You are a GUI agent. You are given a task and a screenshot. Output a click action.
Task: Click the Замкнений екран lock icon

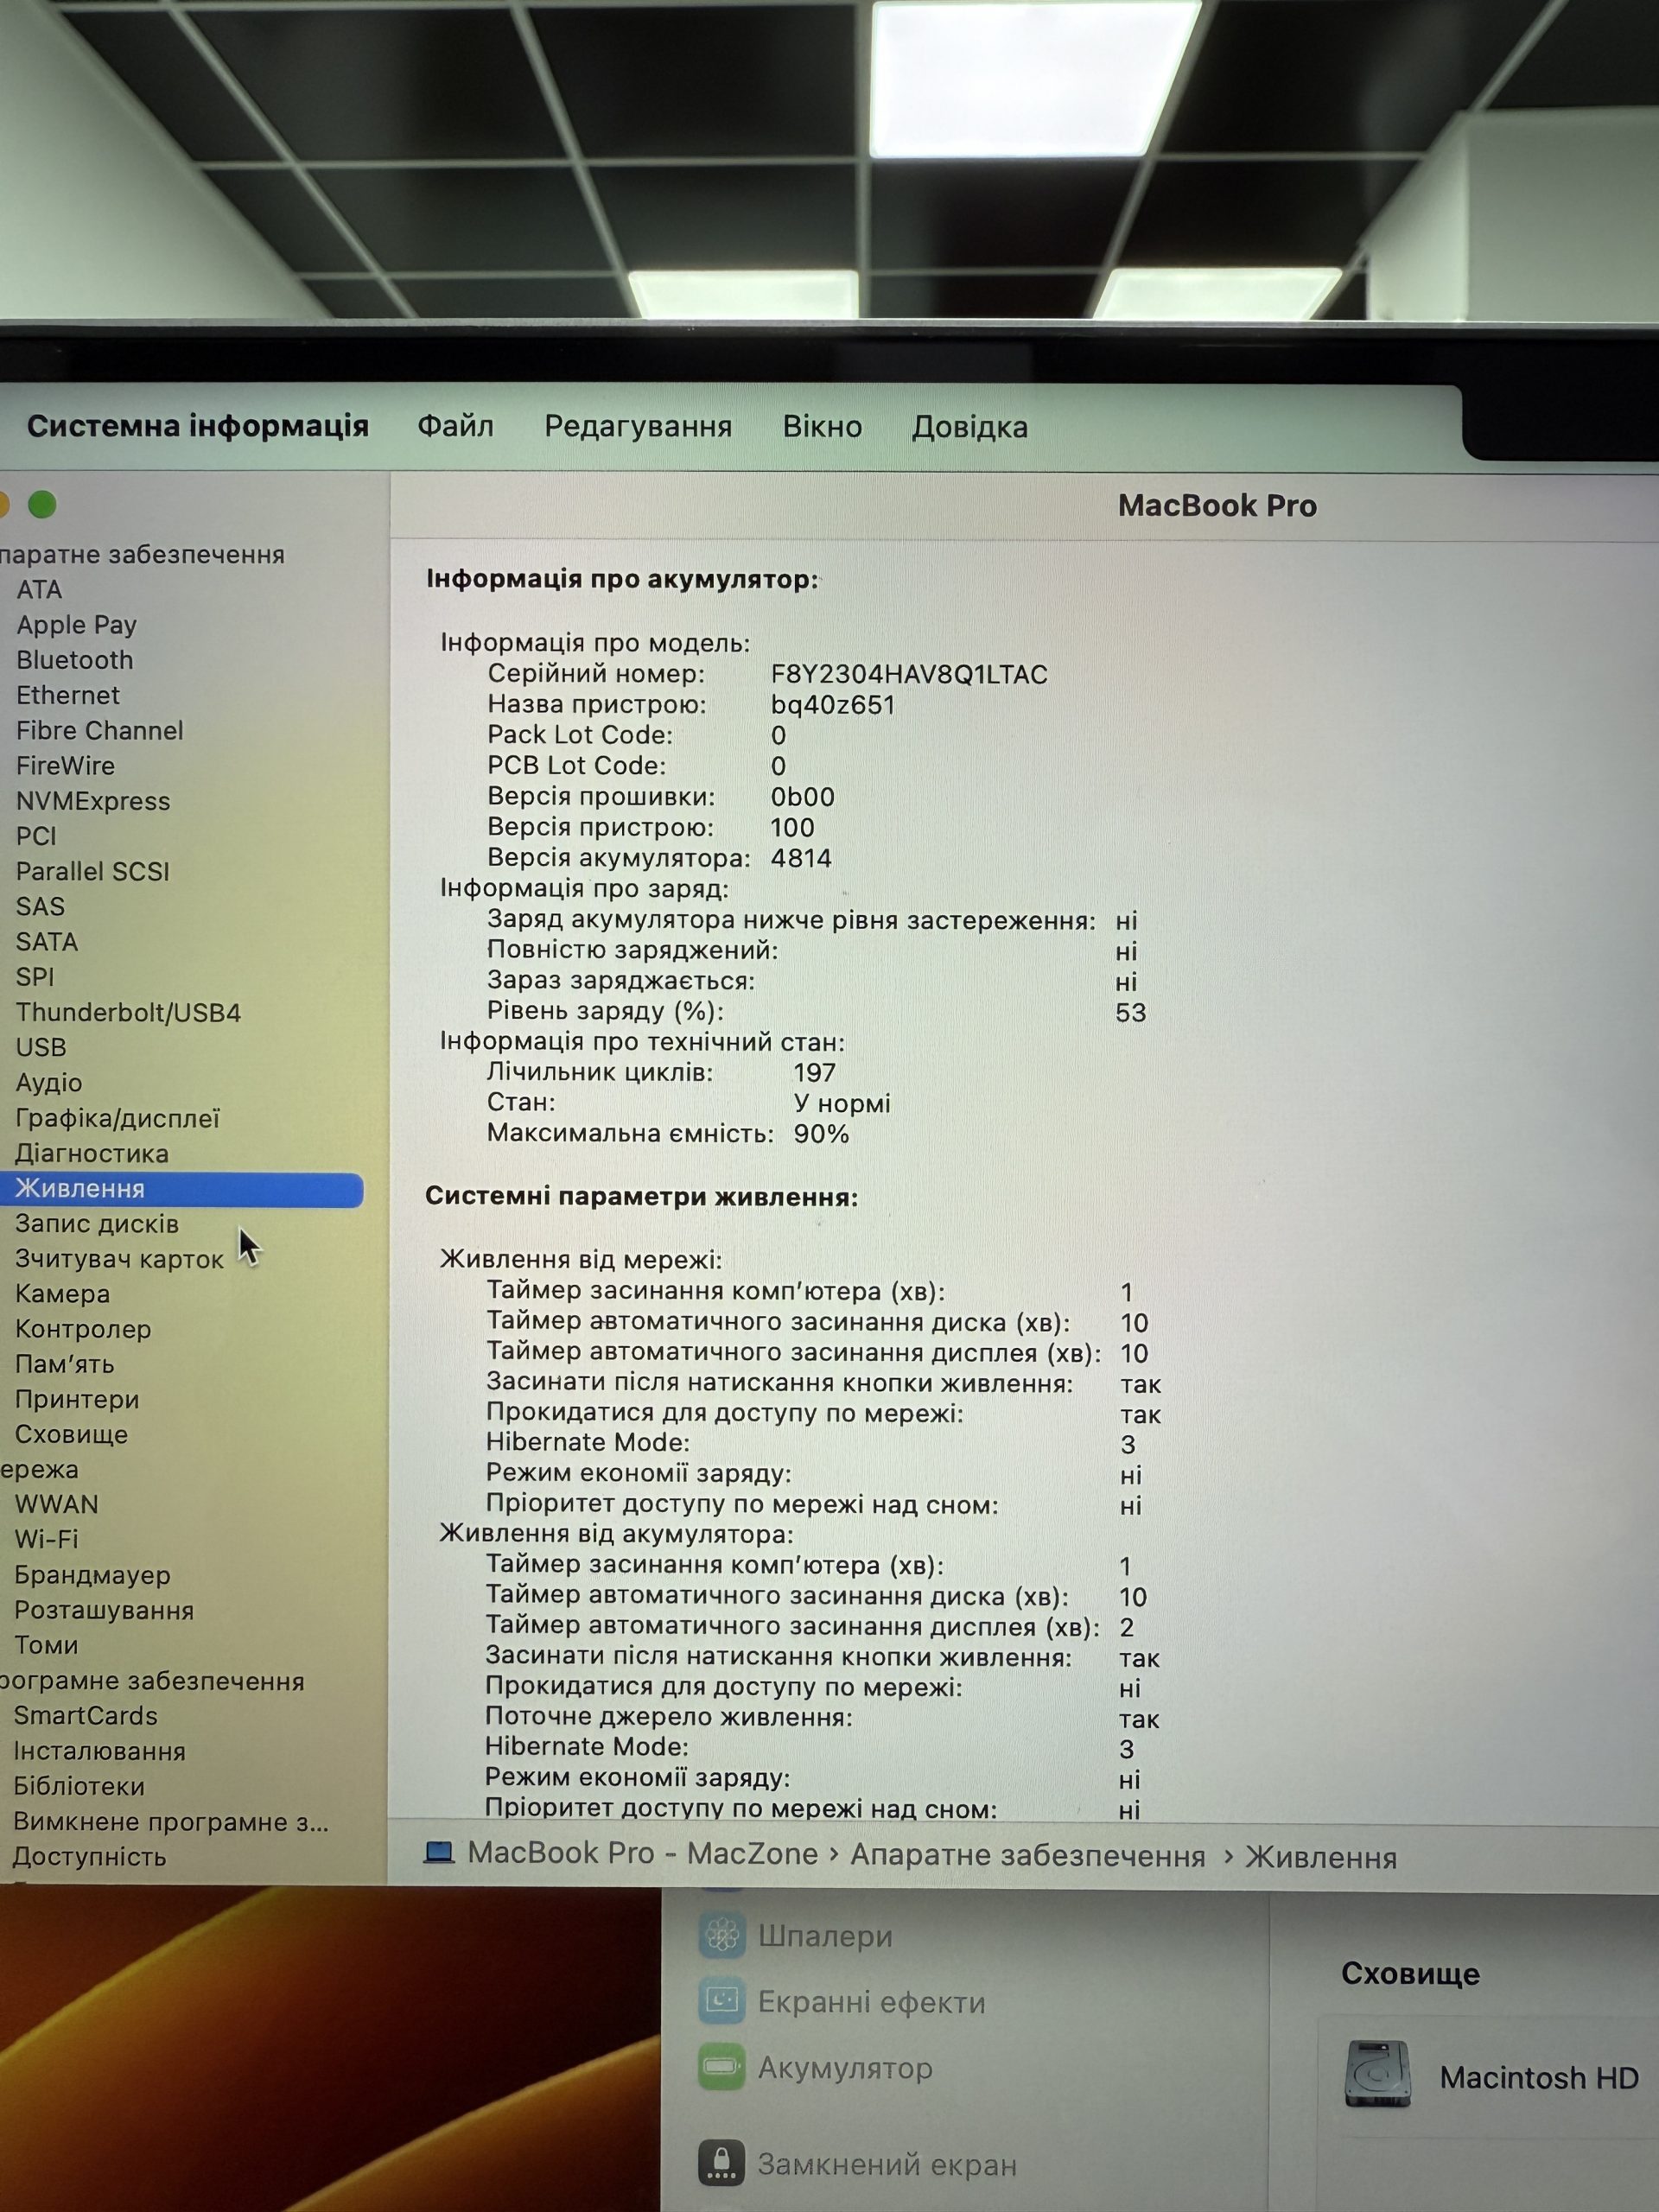pos(722,2163)
